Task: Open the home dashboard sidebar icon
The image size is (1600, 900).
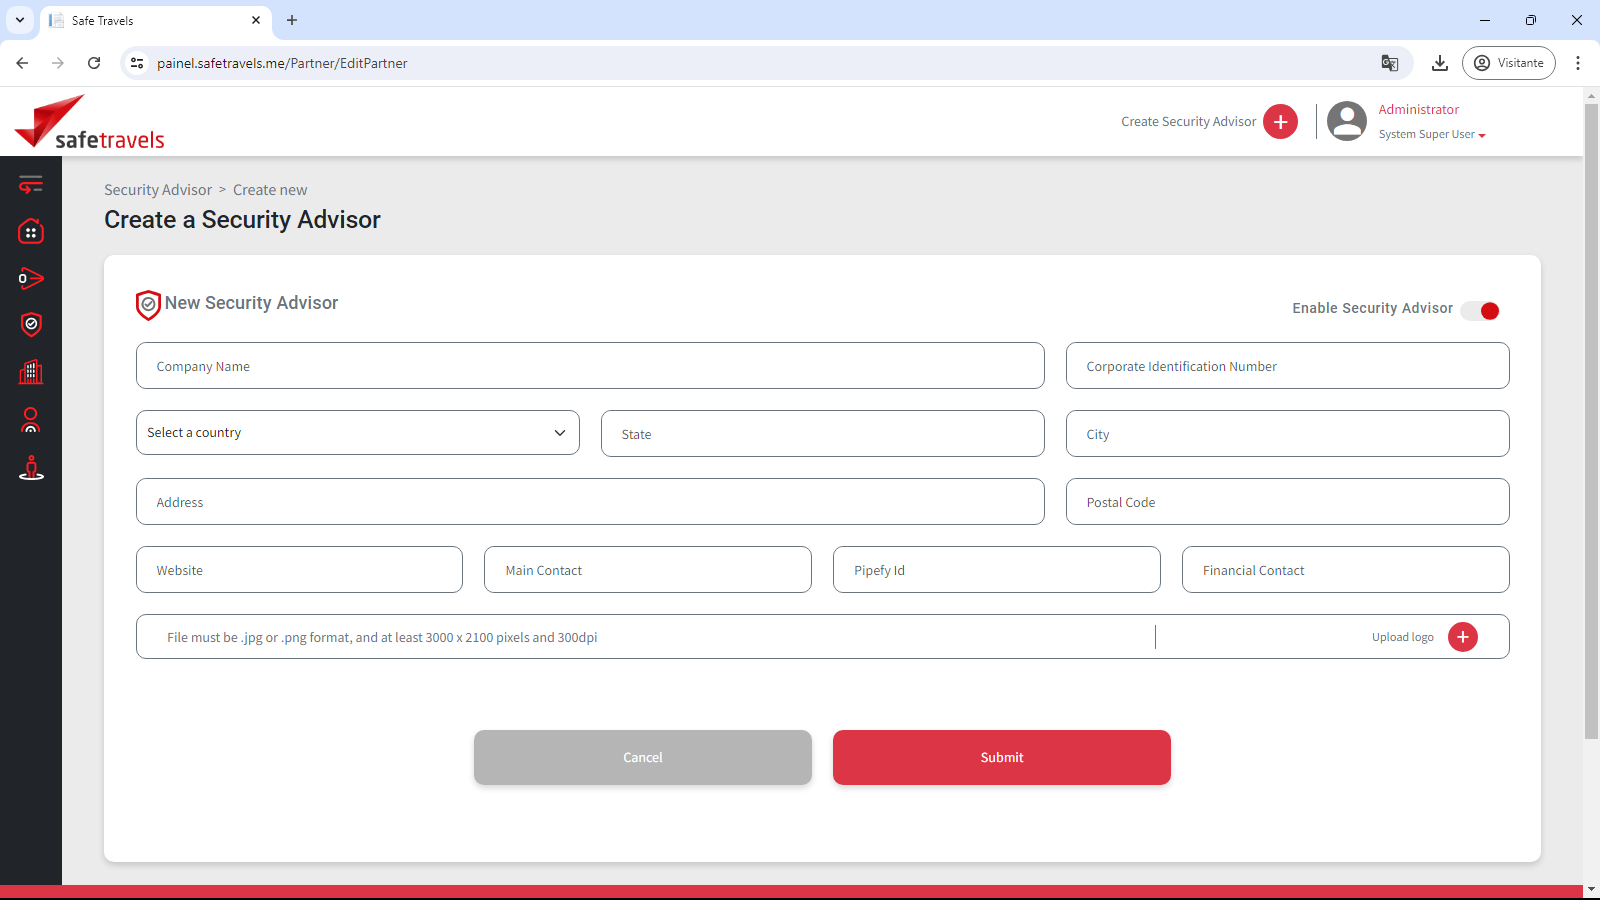Action: (31, 232)
